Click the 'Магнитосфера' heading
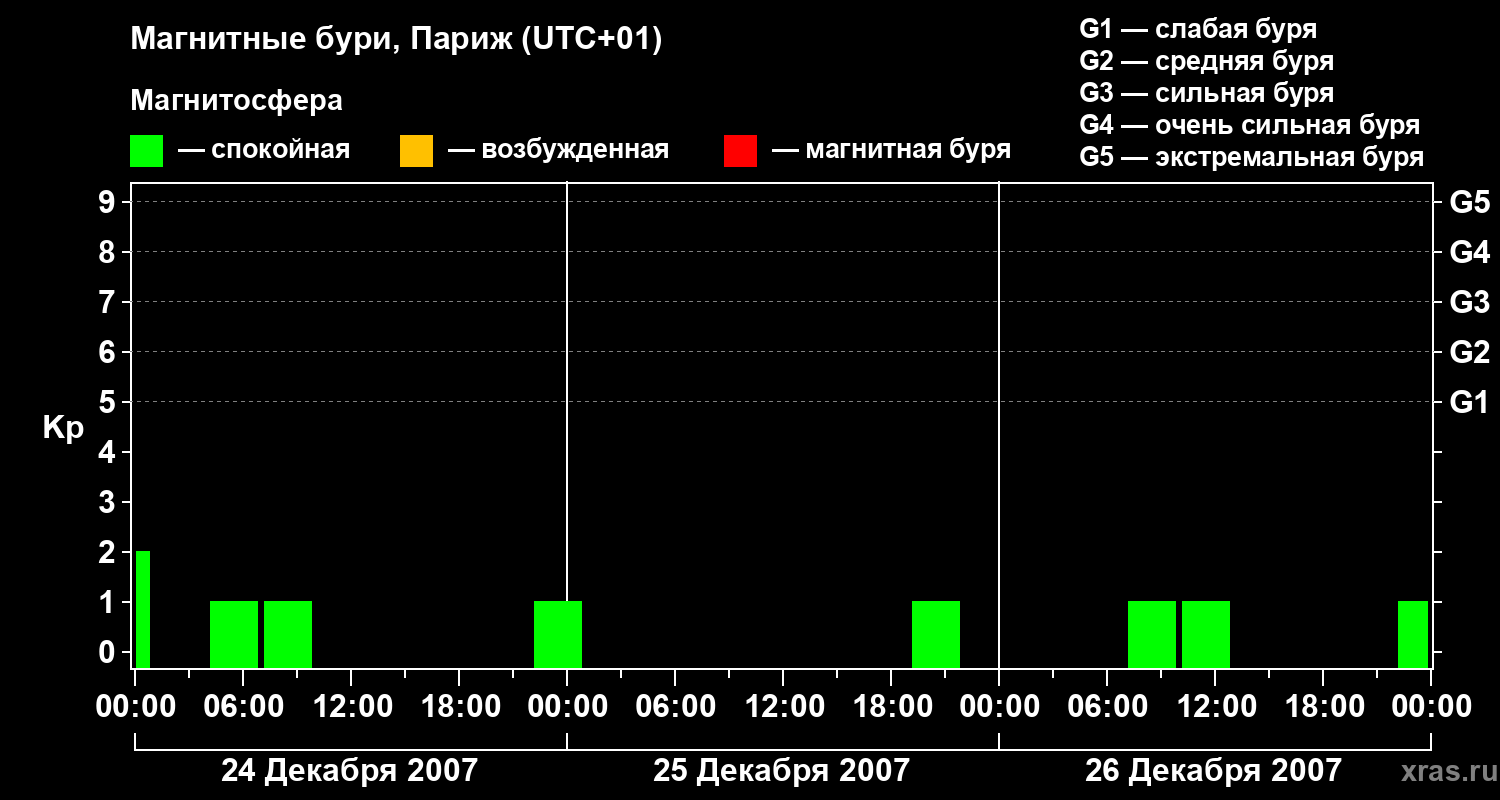Screen dimensions: 1500x800 coord(236,101)
